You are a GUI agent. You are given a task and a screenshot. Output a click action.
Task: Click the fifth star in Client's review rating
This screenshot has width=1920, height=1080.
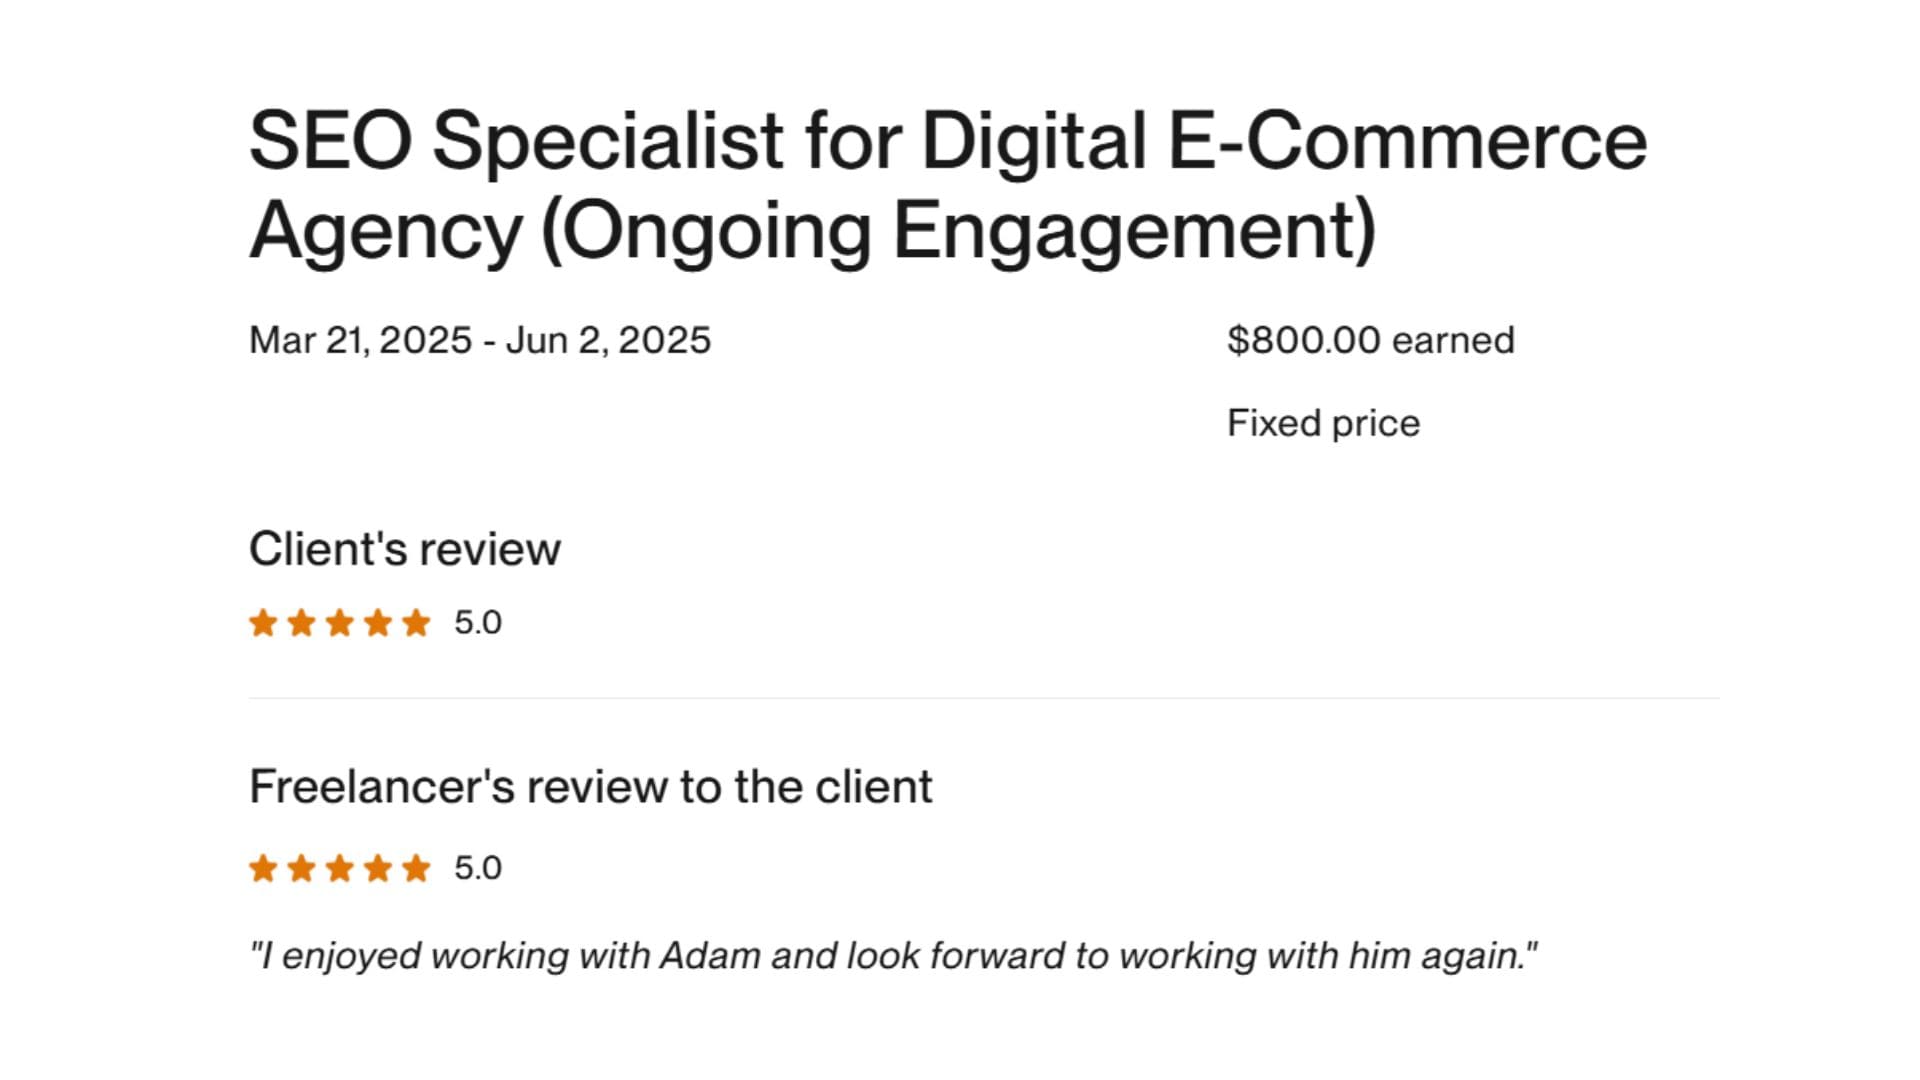click(x=416, y=623)
